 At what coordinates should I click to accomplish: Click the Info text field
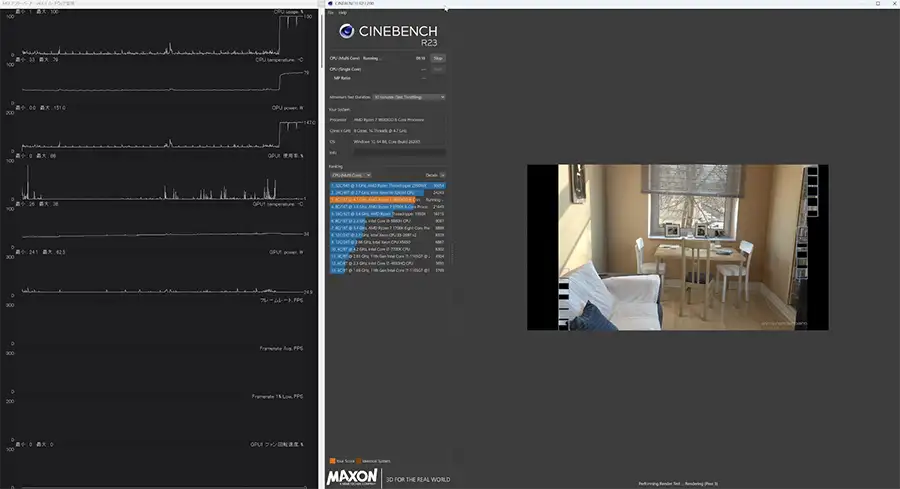click(x=399, y=153)
